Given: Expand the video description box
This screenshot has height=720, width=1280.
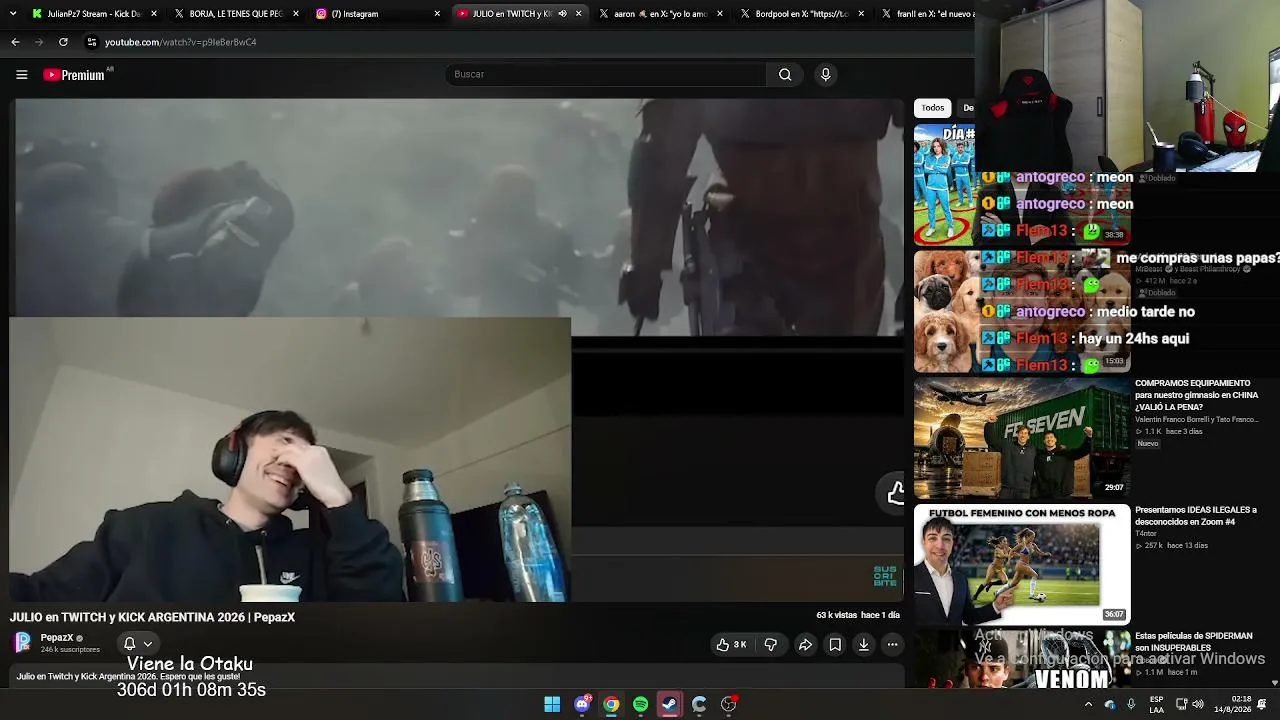Looking at the screenshot, I should pos(455,677).
